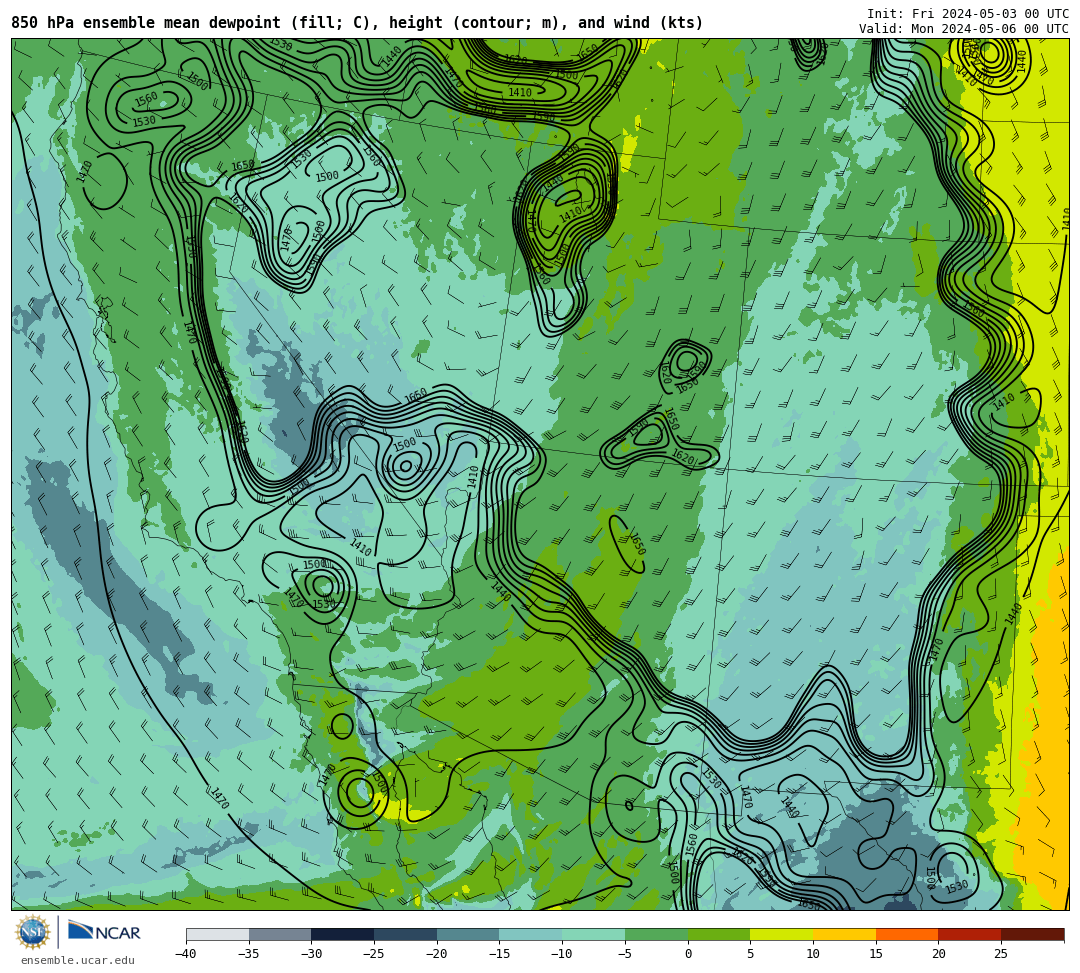Click the '−35' colorbar tick label
Viewport: 1080px width, 973px height.
248,954
